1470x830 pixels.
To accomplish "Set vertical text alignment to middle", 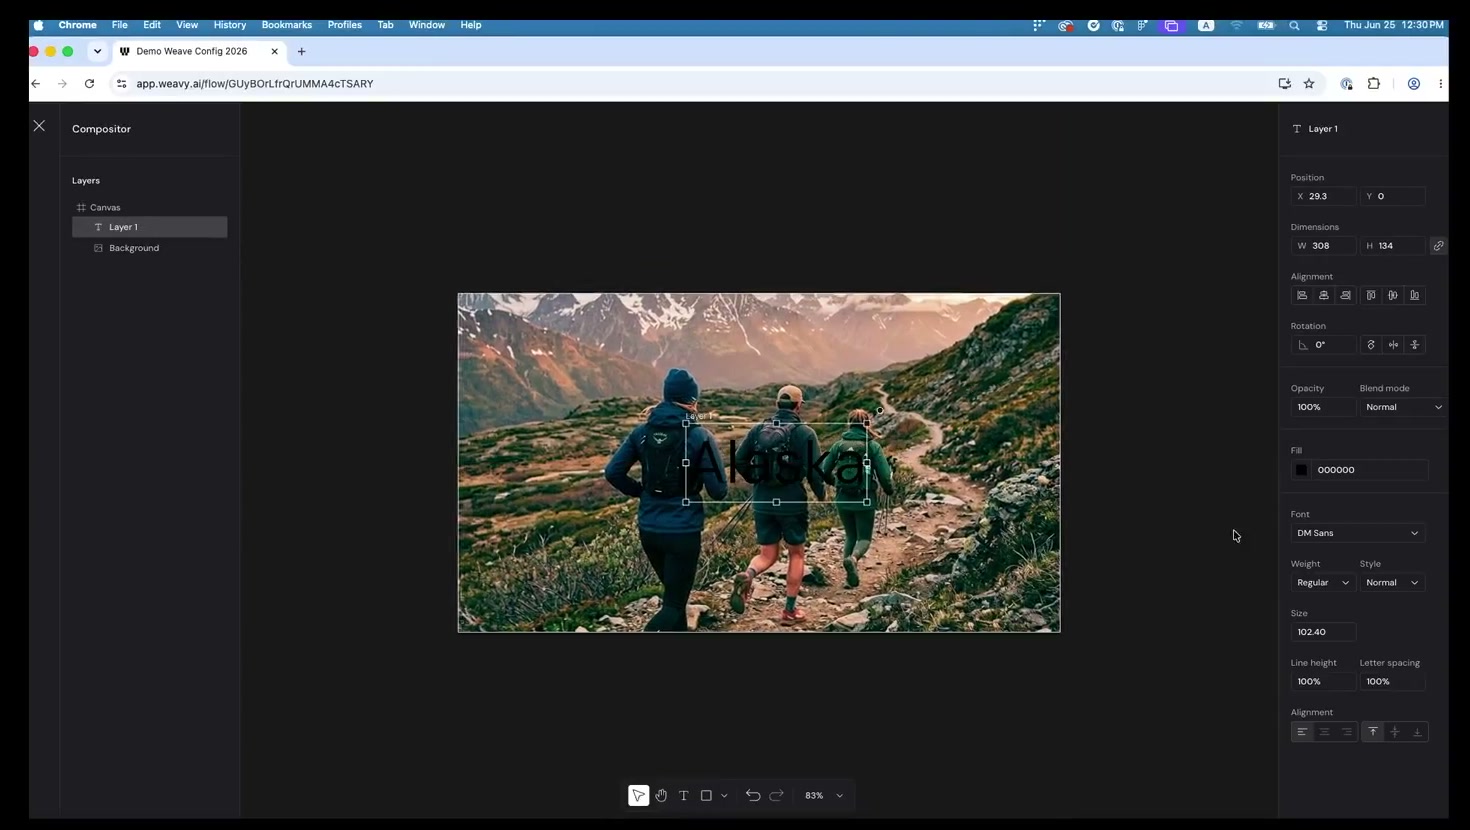I will tap(1395, 732).
